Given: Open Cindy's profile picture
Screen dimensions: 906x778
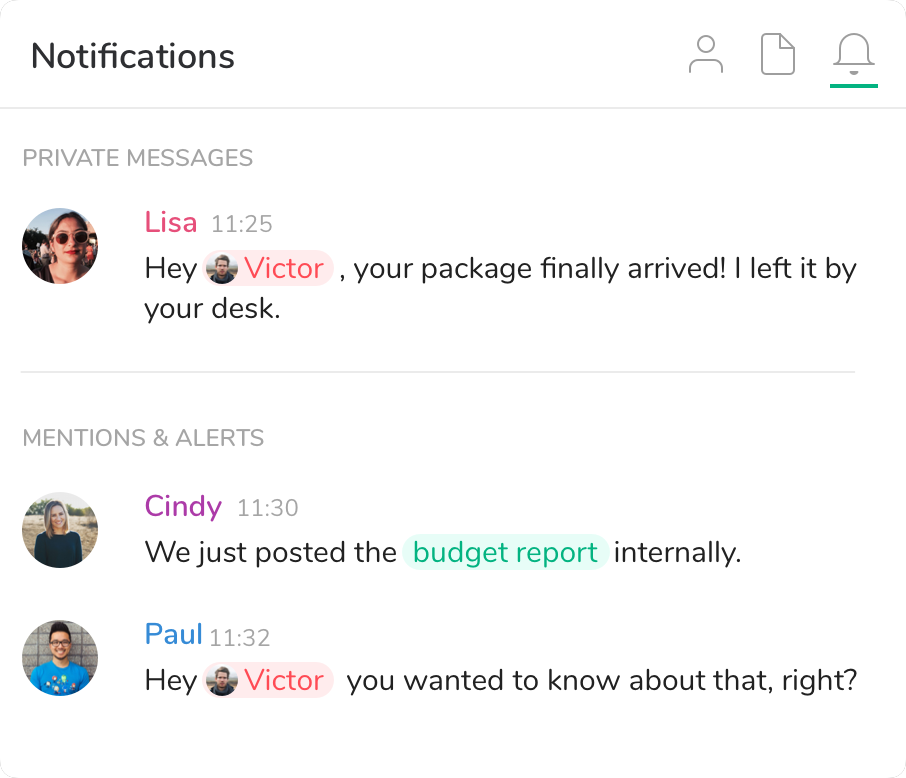Looking at the screenshot, I should [60, 530].
